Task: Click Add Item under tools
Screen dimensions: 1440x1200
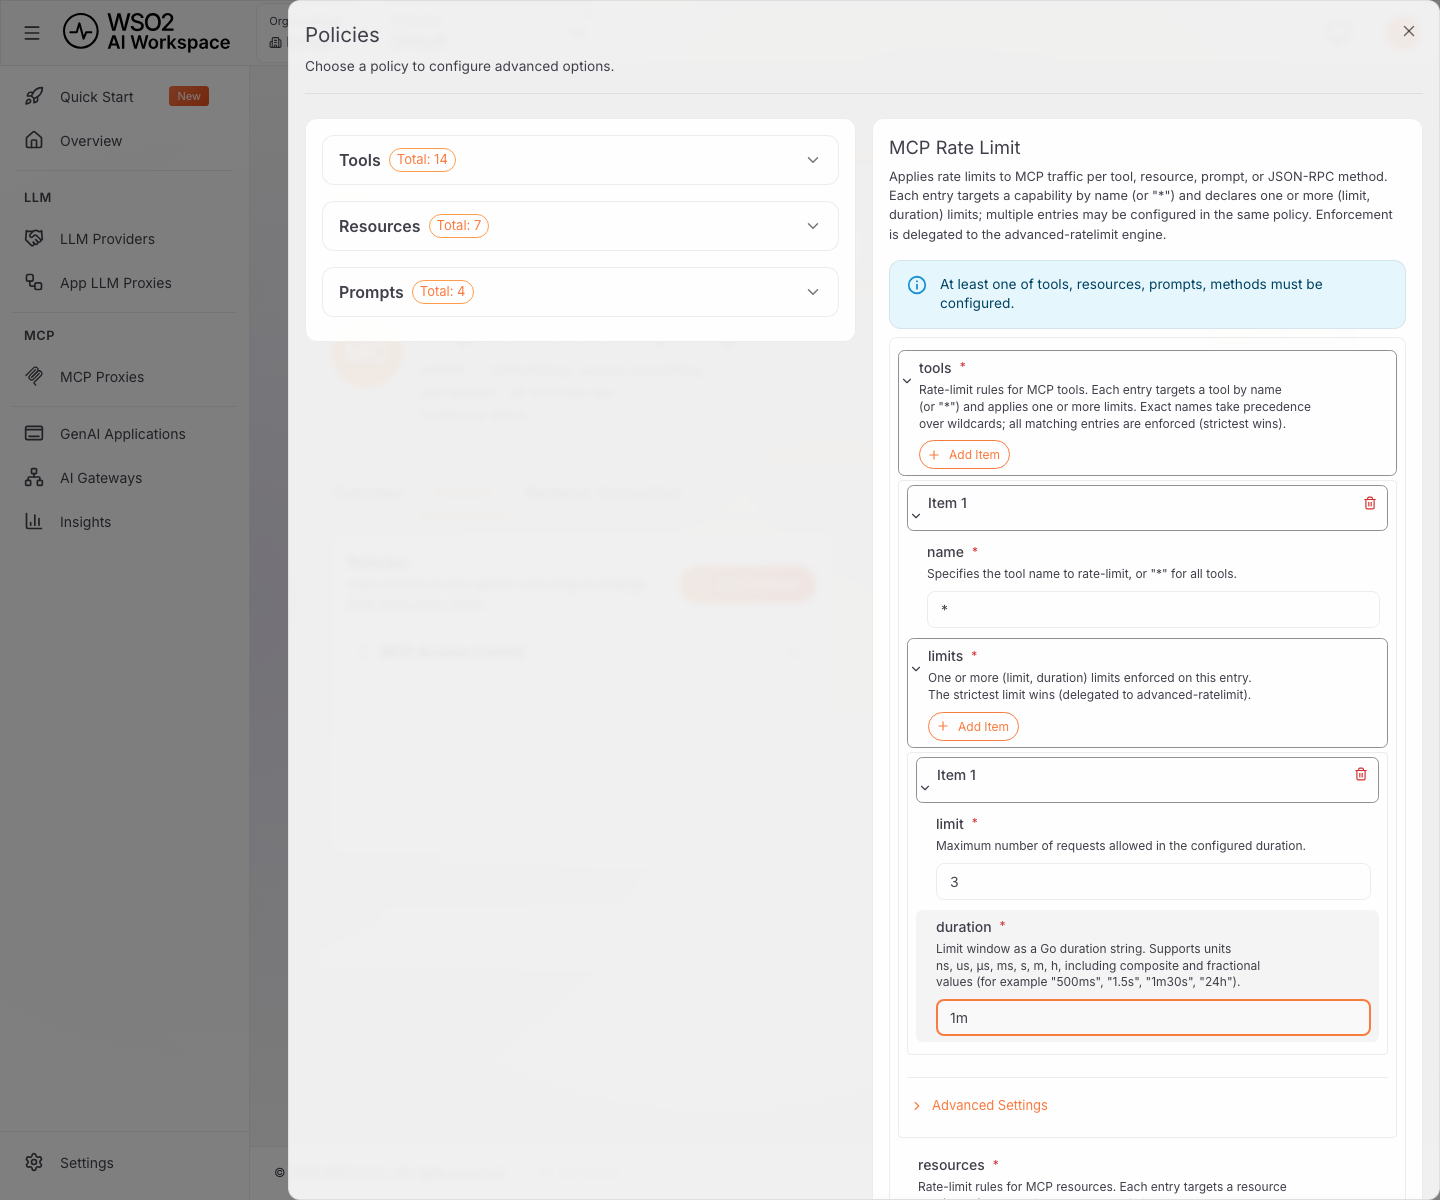Action: [964, 455]
